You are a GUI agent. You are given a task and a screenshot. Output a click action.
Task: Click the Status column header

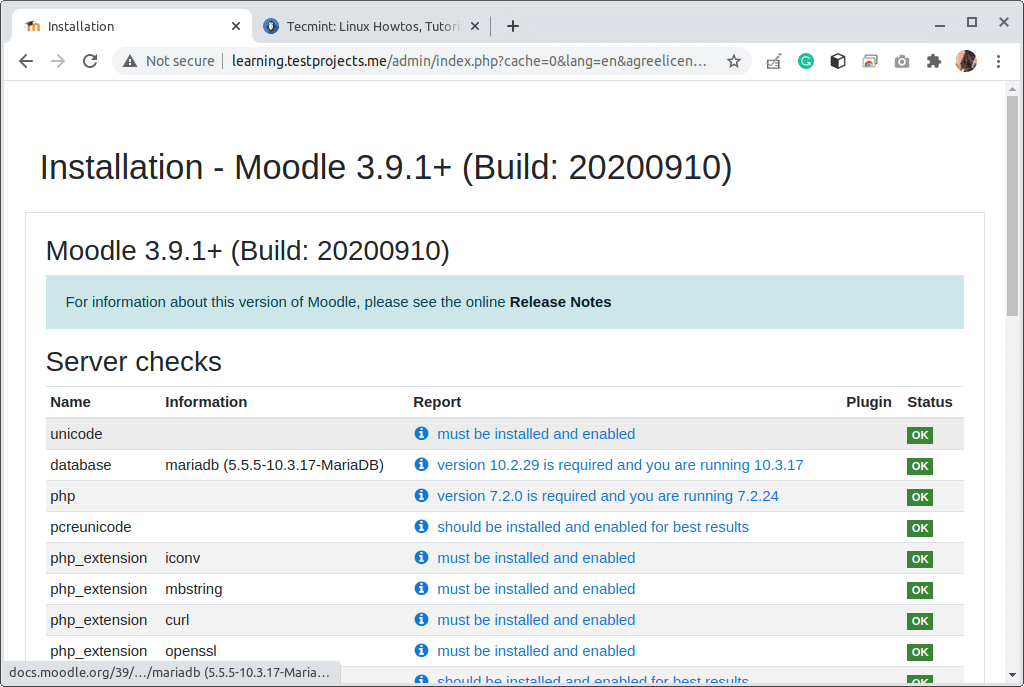coord(929,402)
